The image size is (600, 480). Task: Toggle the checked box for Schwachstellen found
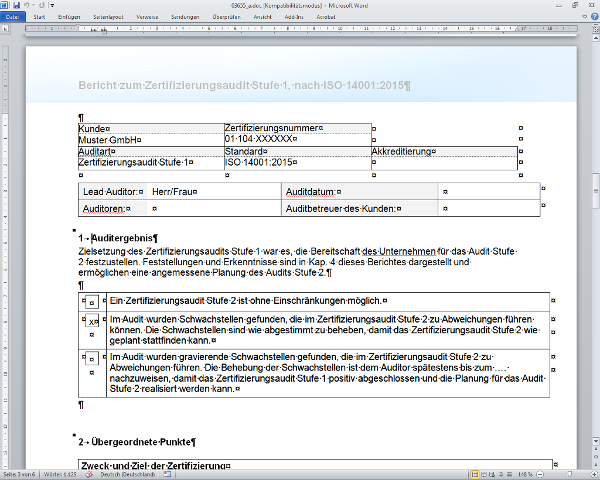pyautogui.click(x=91, y=323)
